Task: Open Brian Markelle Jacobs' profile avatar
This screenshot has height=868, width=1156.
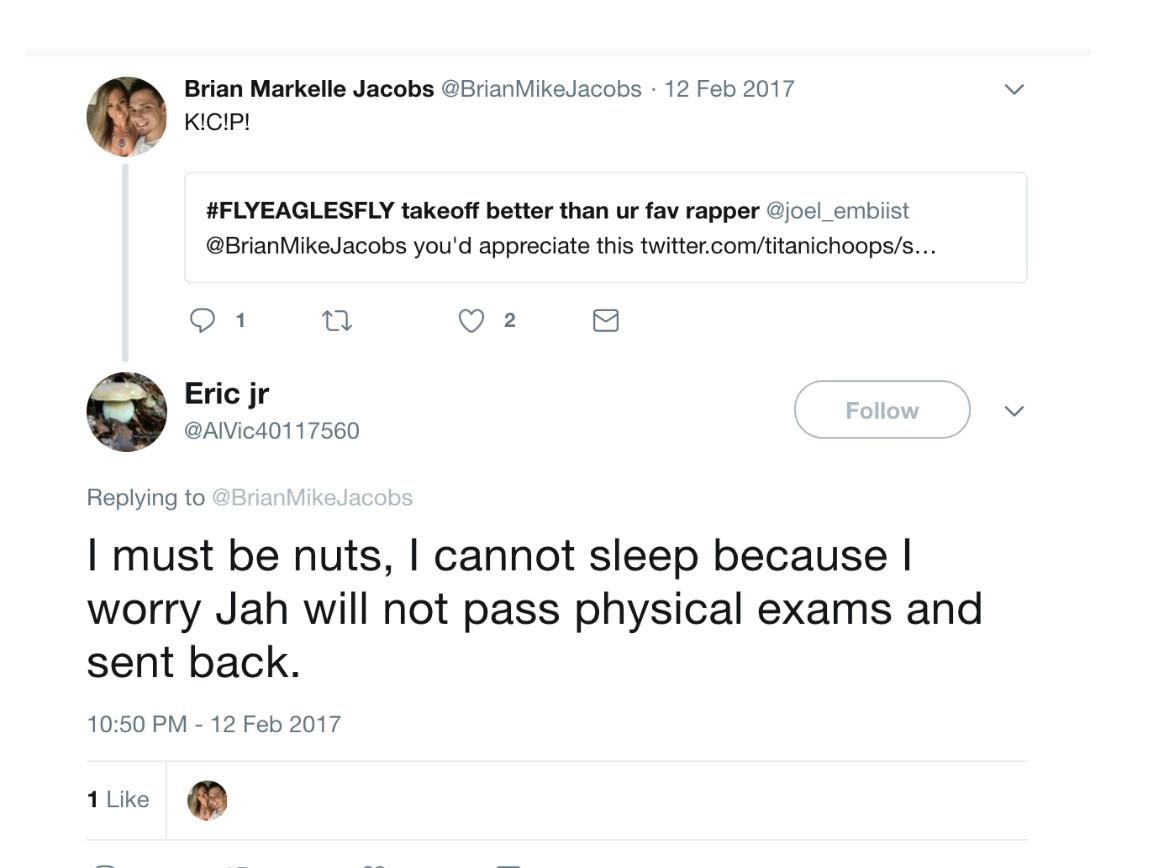Action: pyautogui.click(x=127, y=116)
